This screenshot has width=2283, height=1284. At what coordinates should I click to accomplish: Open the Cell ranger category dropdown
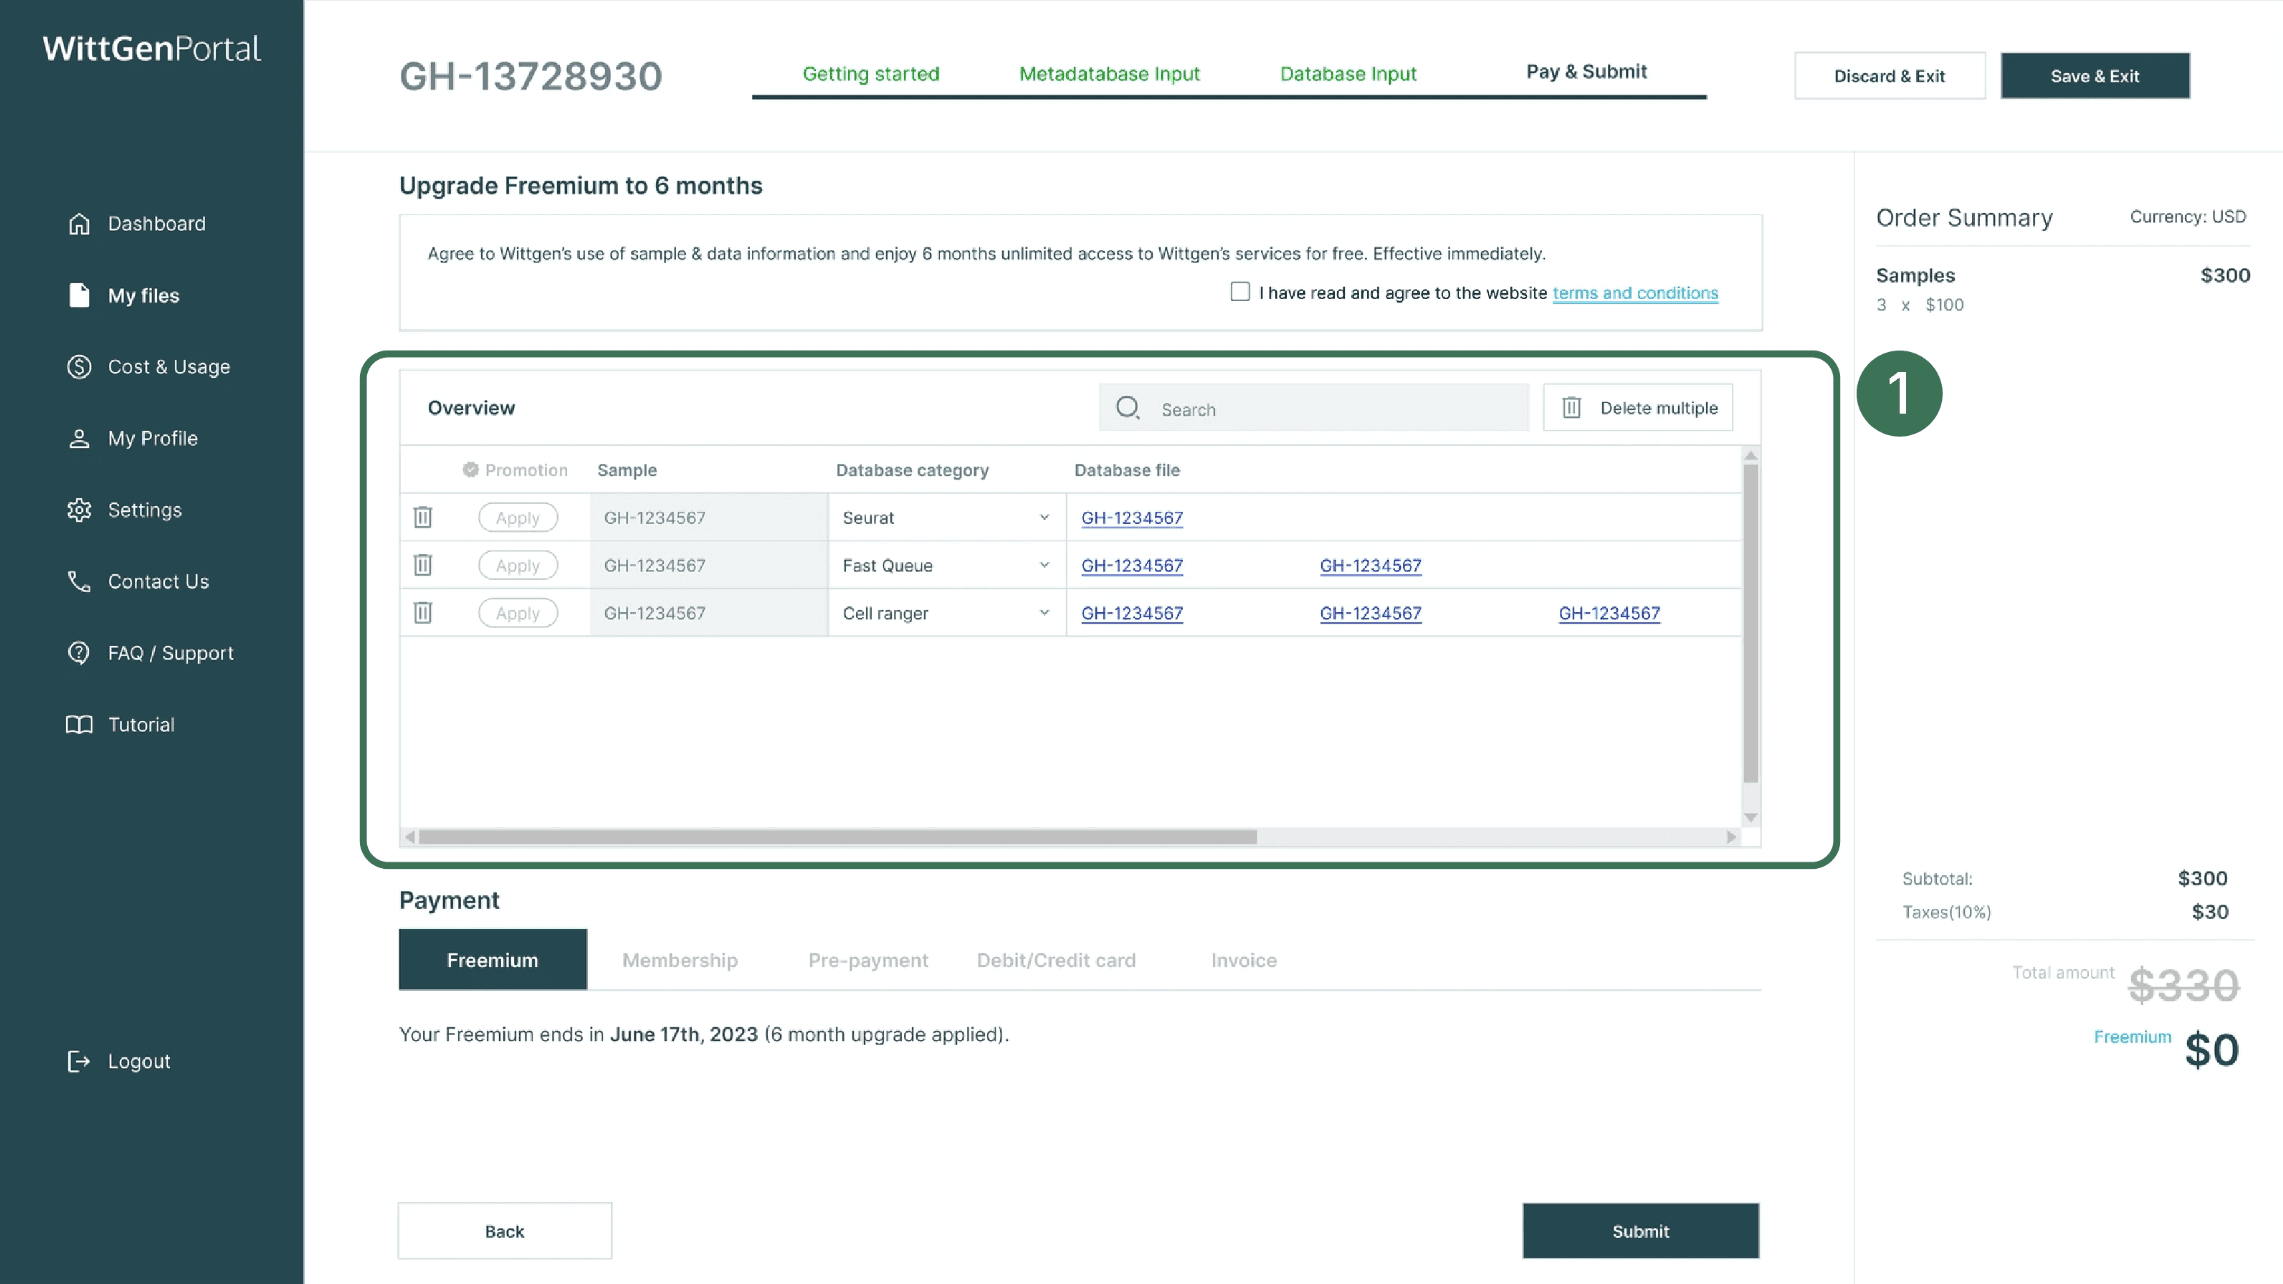1043,613
